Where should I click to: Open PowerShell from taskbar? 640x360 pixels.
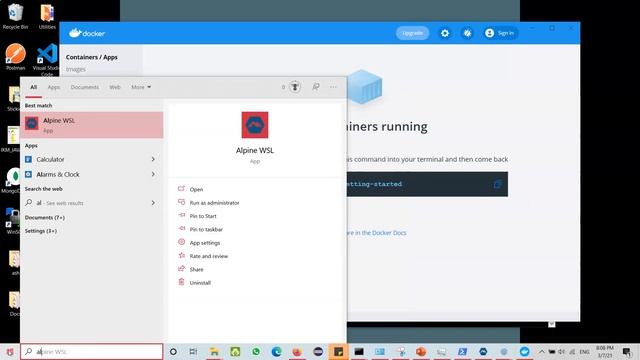coord(462,351)
